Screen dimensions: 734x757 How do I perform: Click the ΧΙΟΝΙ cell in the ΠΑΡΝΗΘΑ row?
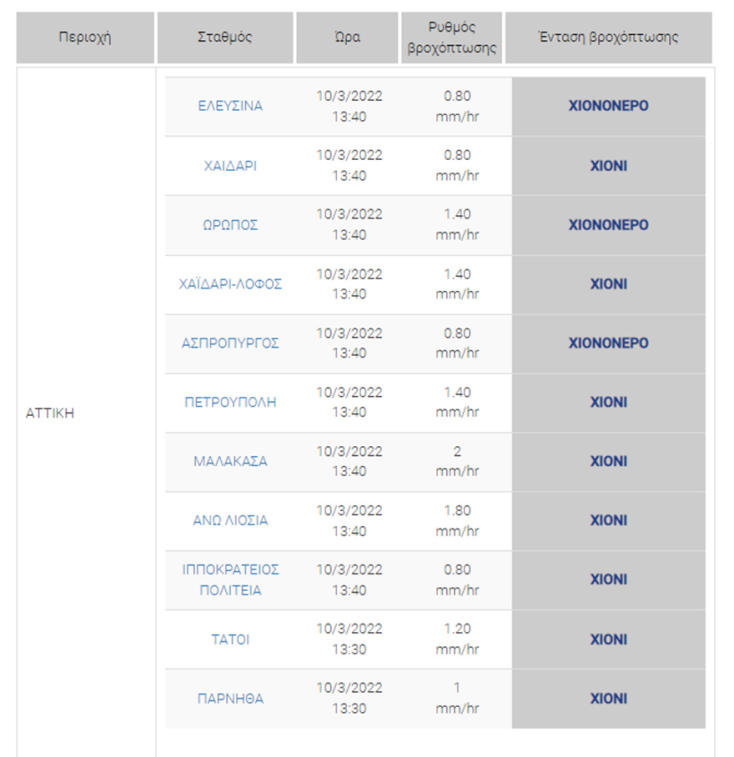point(608,698)
